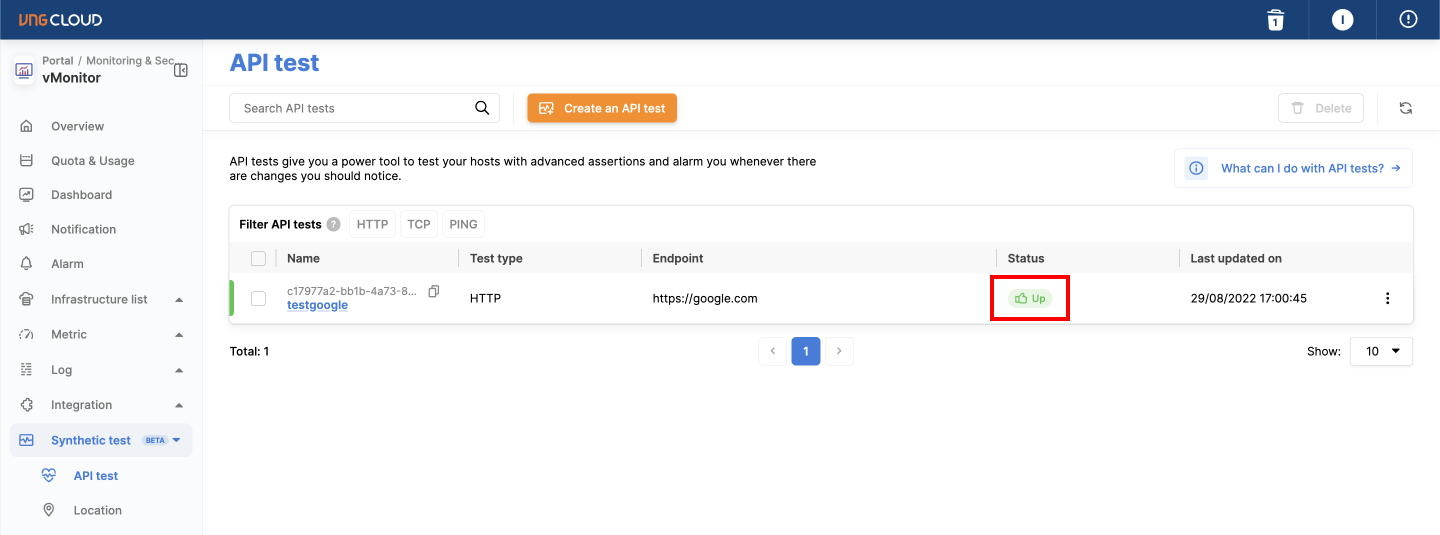Click the help icon beside Filter API tests
1440x535 pixels.
pyautogui.click(x=333, y=225)
